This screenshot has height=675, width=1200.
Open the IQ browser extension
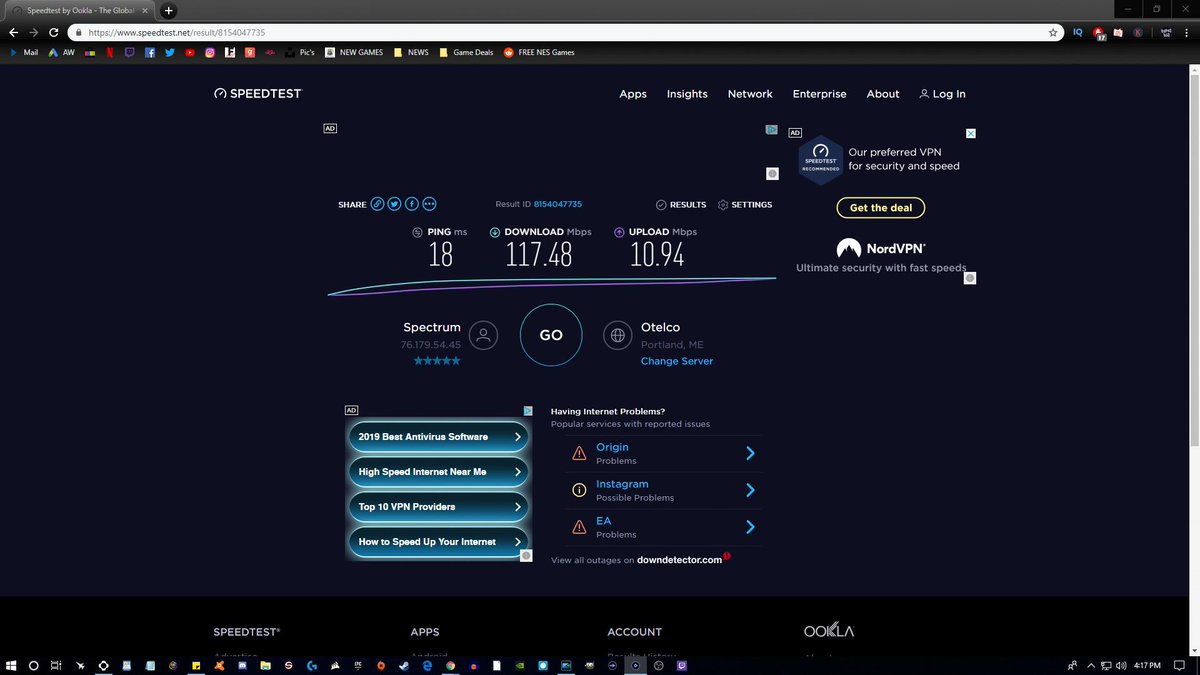[1078, 32]
